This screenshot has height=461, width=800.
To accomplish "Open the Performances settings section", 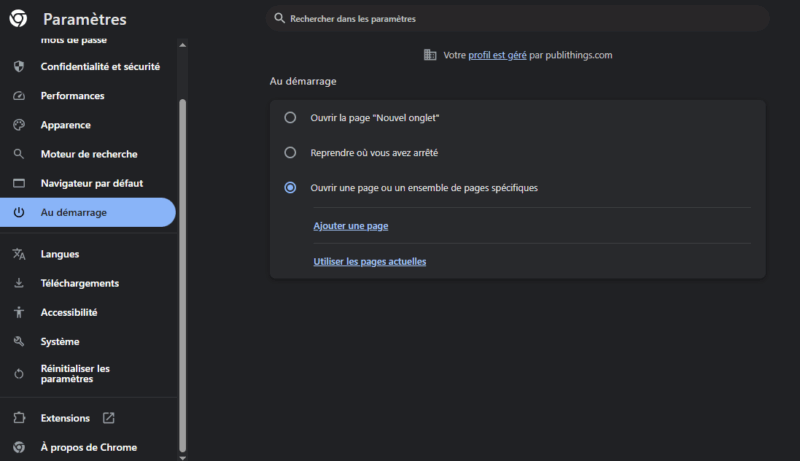I will (88, 95).
